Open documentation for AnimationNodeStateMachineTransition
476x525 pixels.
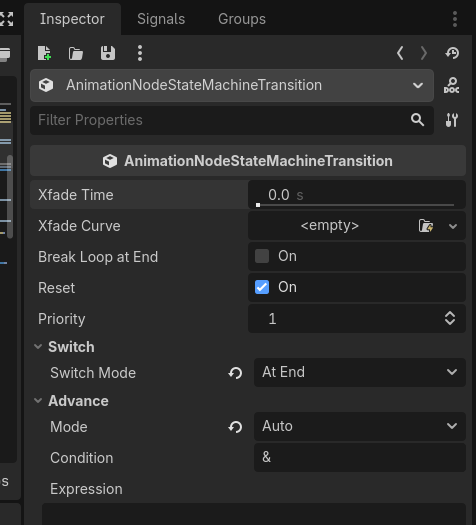click(x=452, y=85)
